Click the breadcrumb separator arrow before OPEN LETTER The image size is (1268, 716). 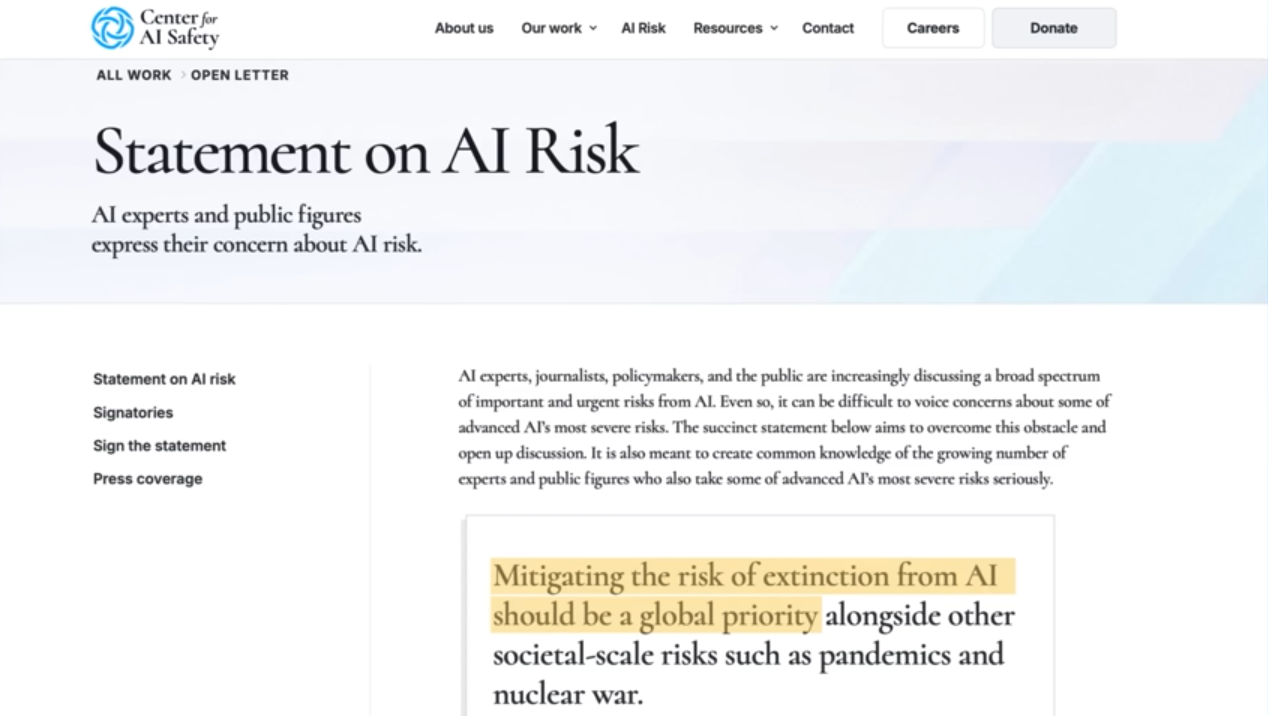pyautogui.click(x=182, y=75)
